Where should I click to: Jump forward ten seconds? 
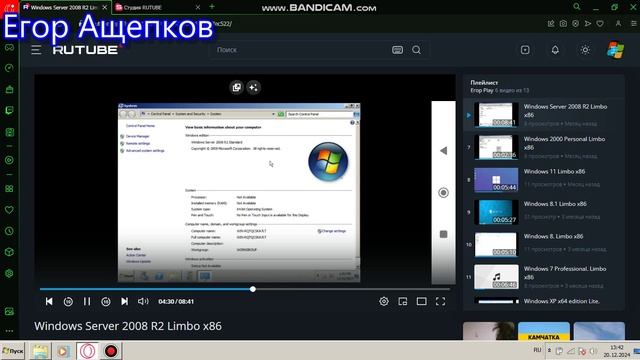click(106, 301)
